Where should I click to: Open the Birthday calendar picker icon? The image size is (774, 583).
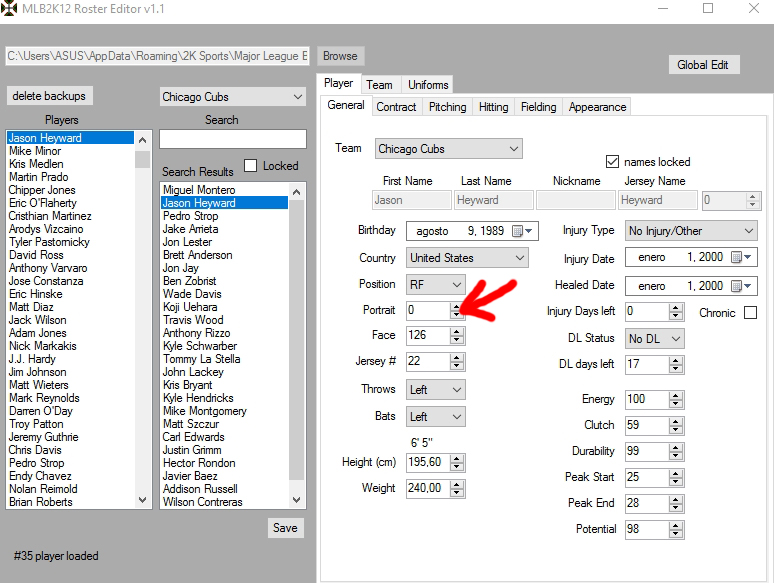521,231
